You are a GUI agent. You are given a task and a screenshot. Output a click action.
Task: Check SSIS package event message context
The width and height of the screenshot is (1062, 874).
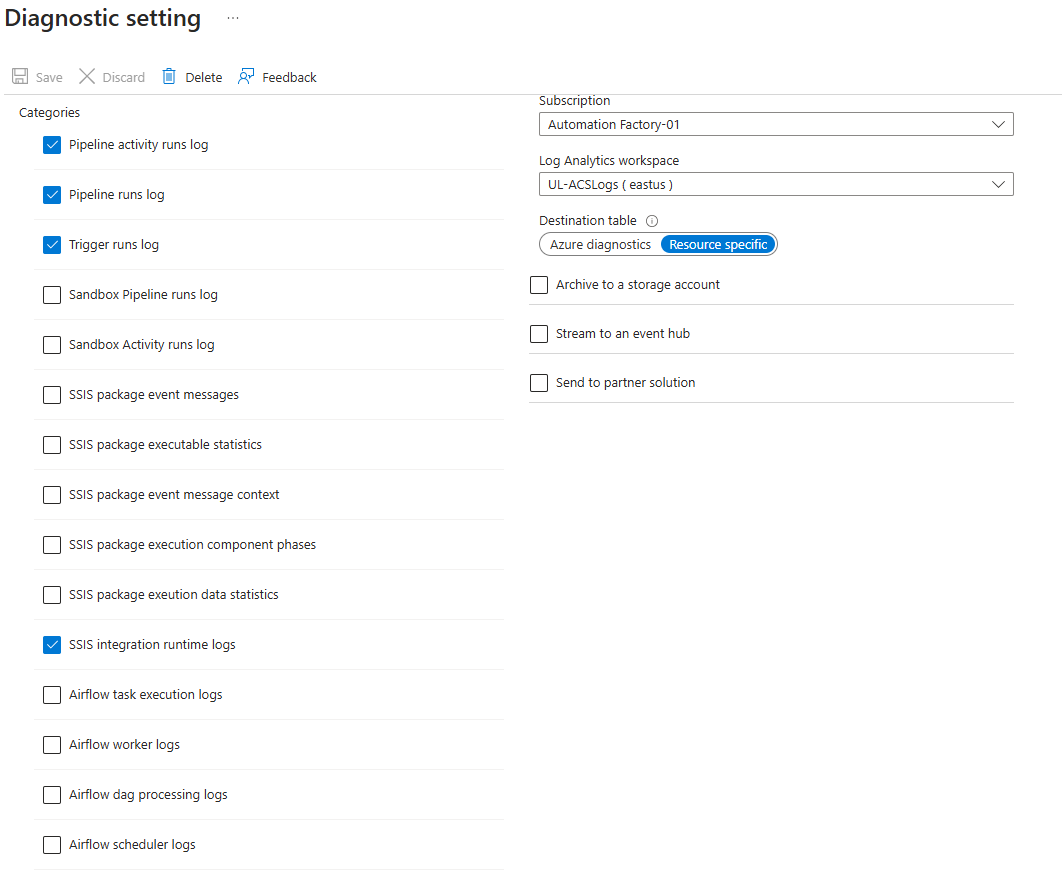52,495
